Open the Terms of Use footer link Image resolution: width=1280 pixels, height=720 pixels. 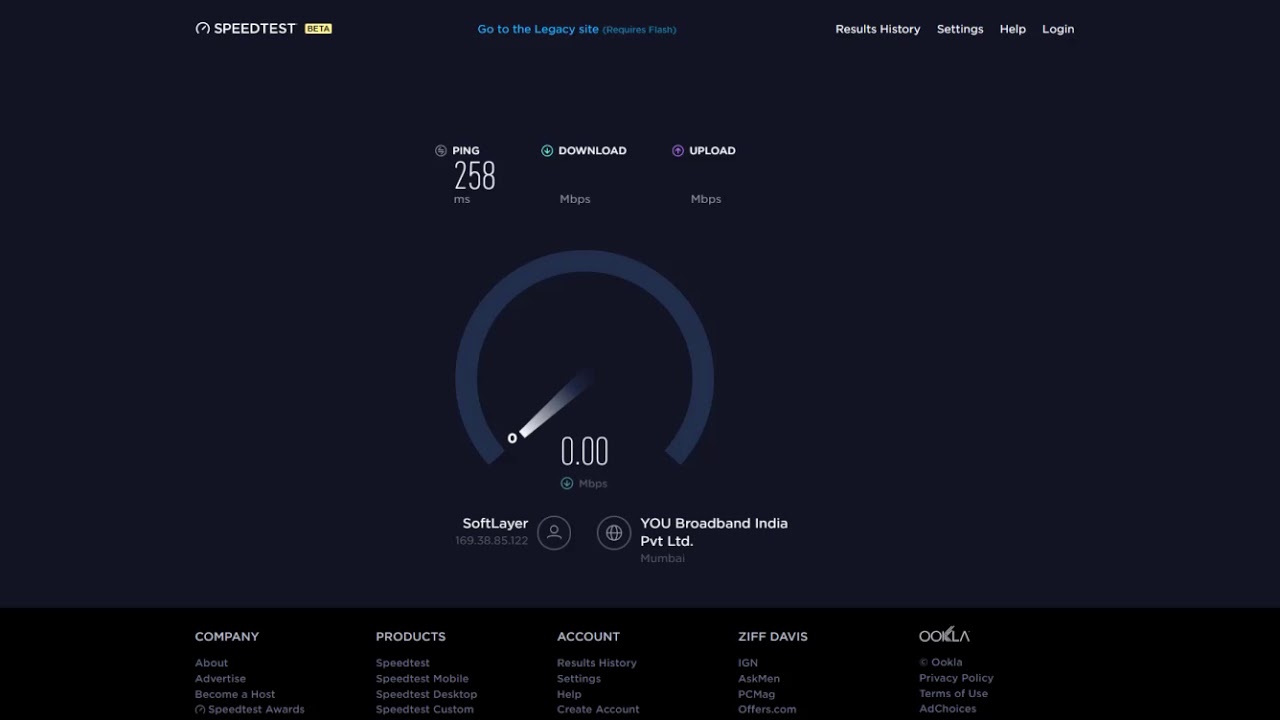point(953,693)
